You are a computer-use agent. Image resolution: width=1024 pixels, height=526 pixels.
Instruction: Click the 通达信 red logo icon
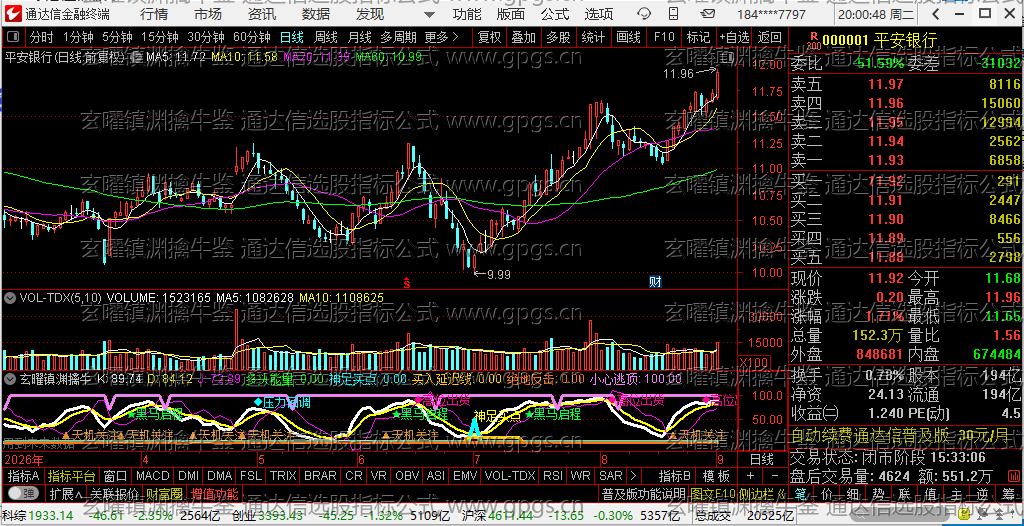click(12, 14)
